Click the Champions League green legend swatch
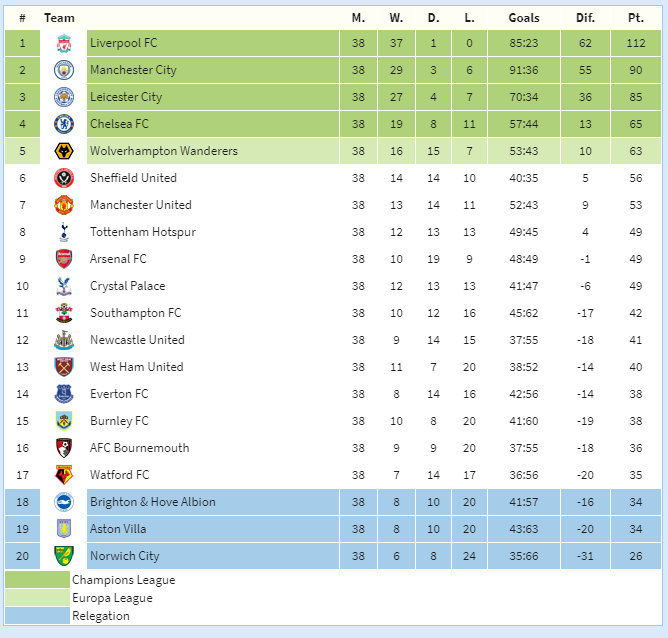This screenshot has height=638, width=668. (x=37, y=579)
